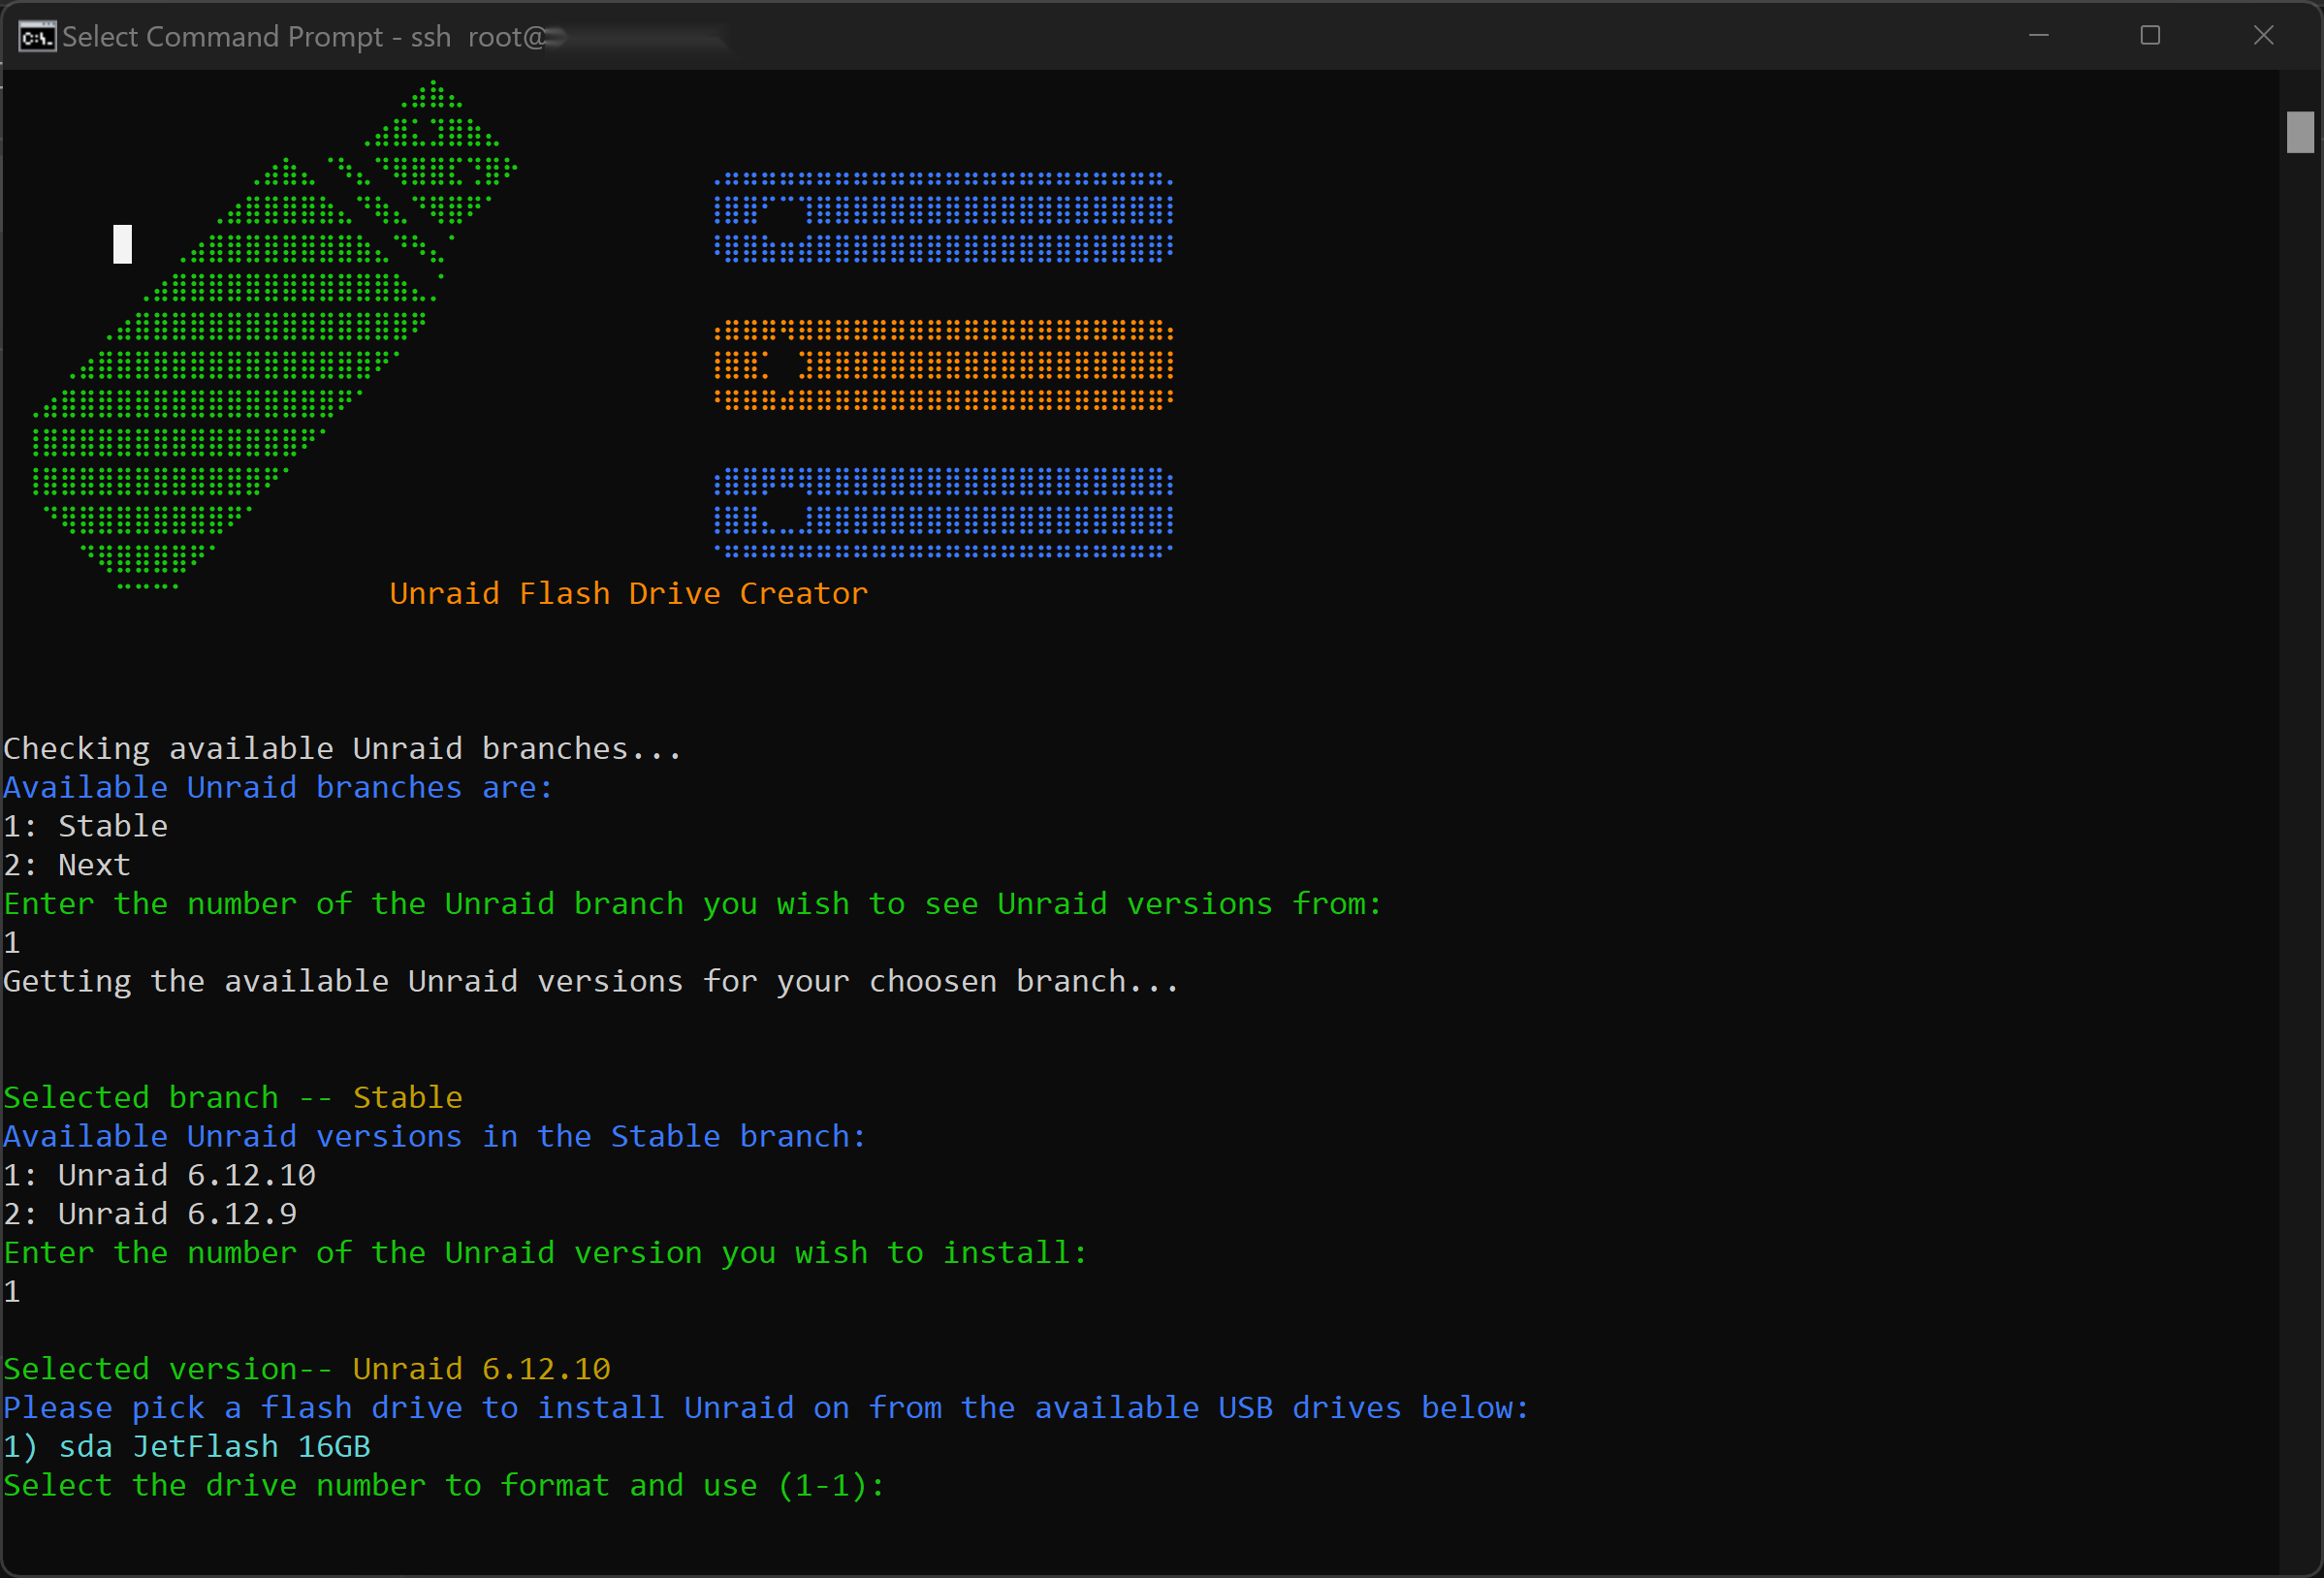Click the window title text 'Select Command Prompt'

pos(222,37)
